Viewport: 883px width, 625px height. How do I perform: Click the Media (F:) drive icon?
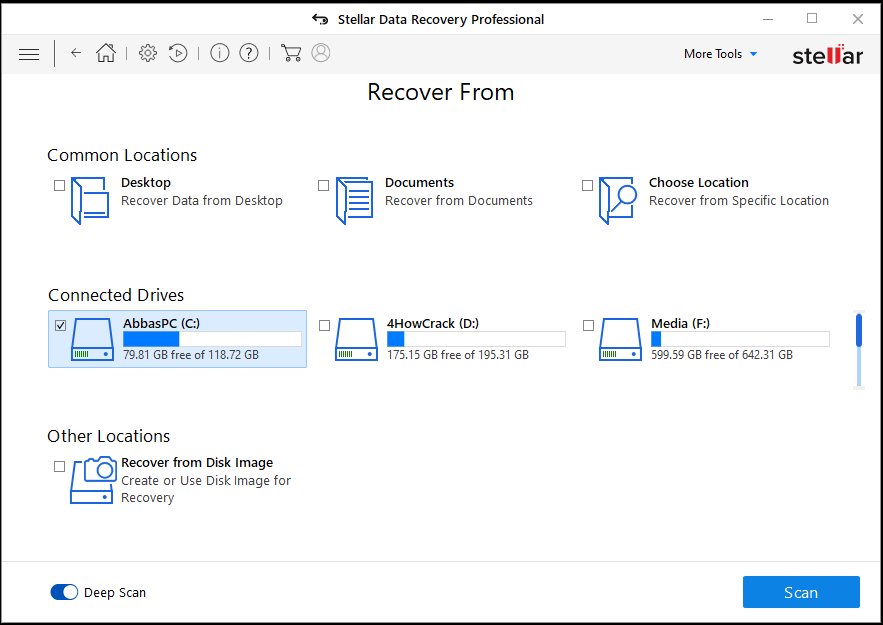(620, 339)
